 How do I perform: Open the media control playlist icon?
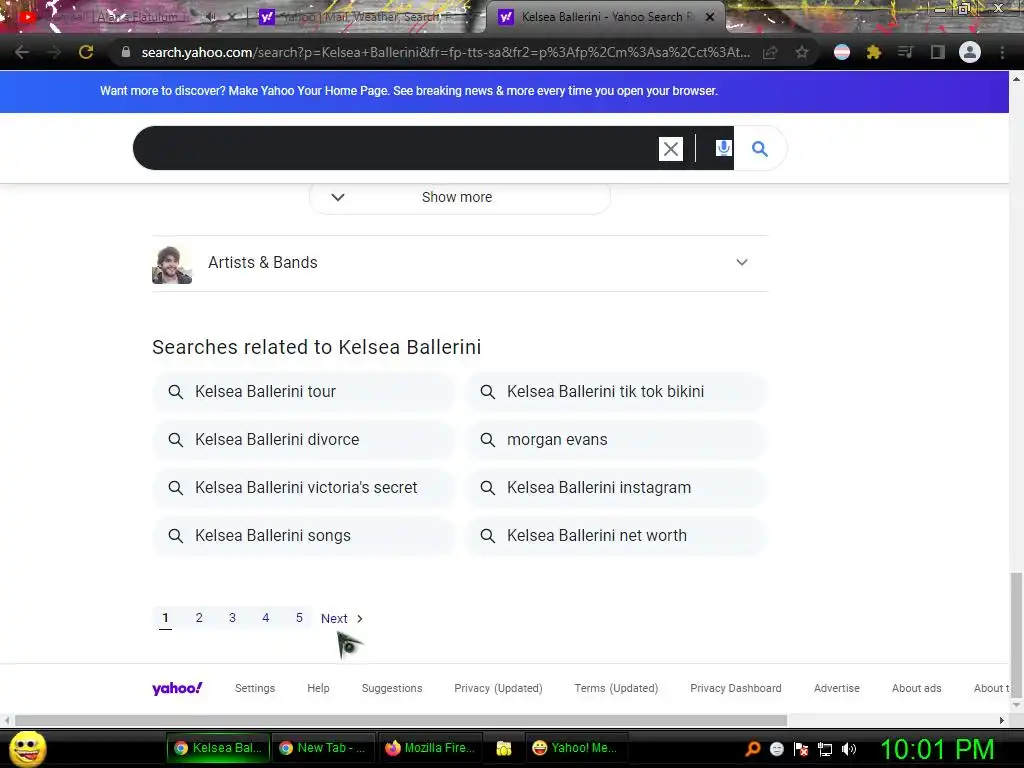[905, 52]
